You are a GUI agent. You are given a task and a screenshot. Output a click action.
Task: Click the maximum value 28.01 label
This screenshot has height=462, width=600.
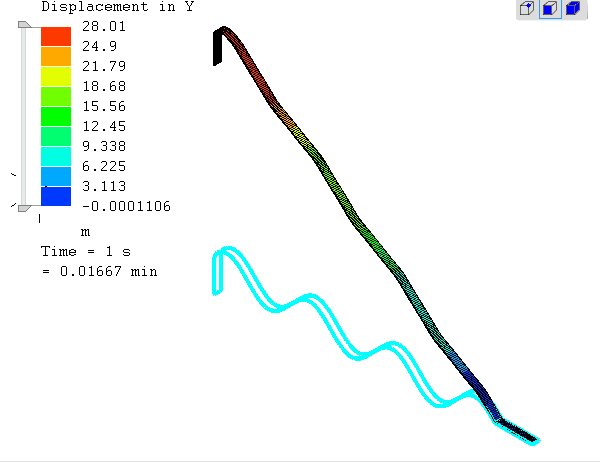click(104, 26)
